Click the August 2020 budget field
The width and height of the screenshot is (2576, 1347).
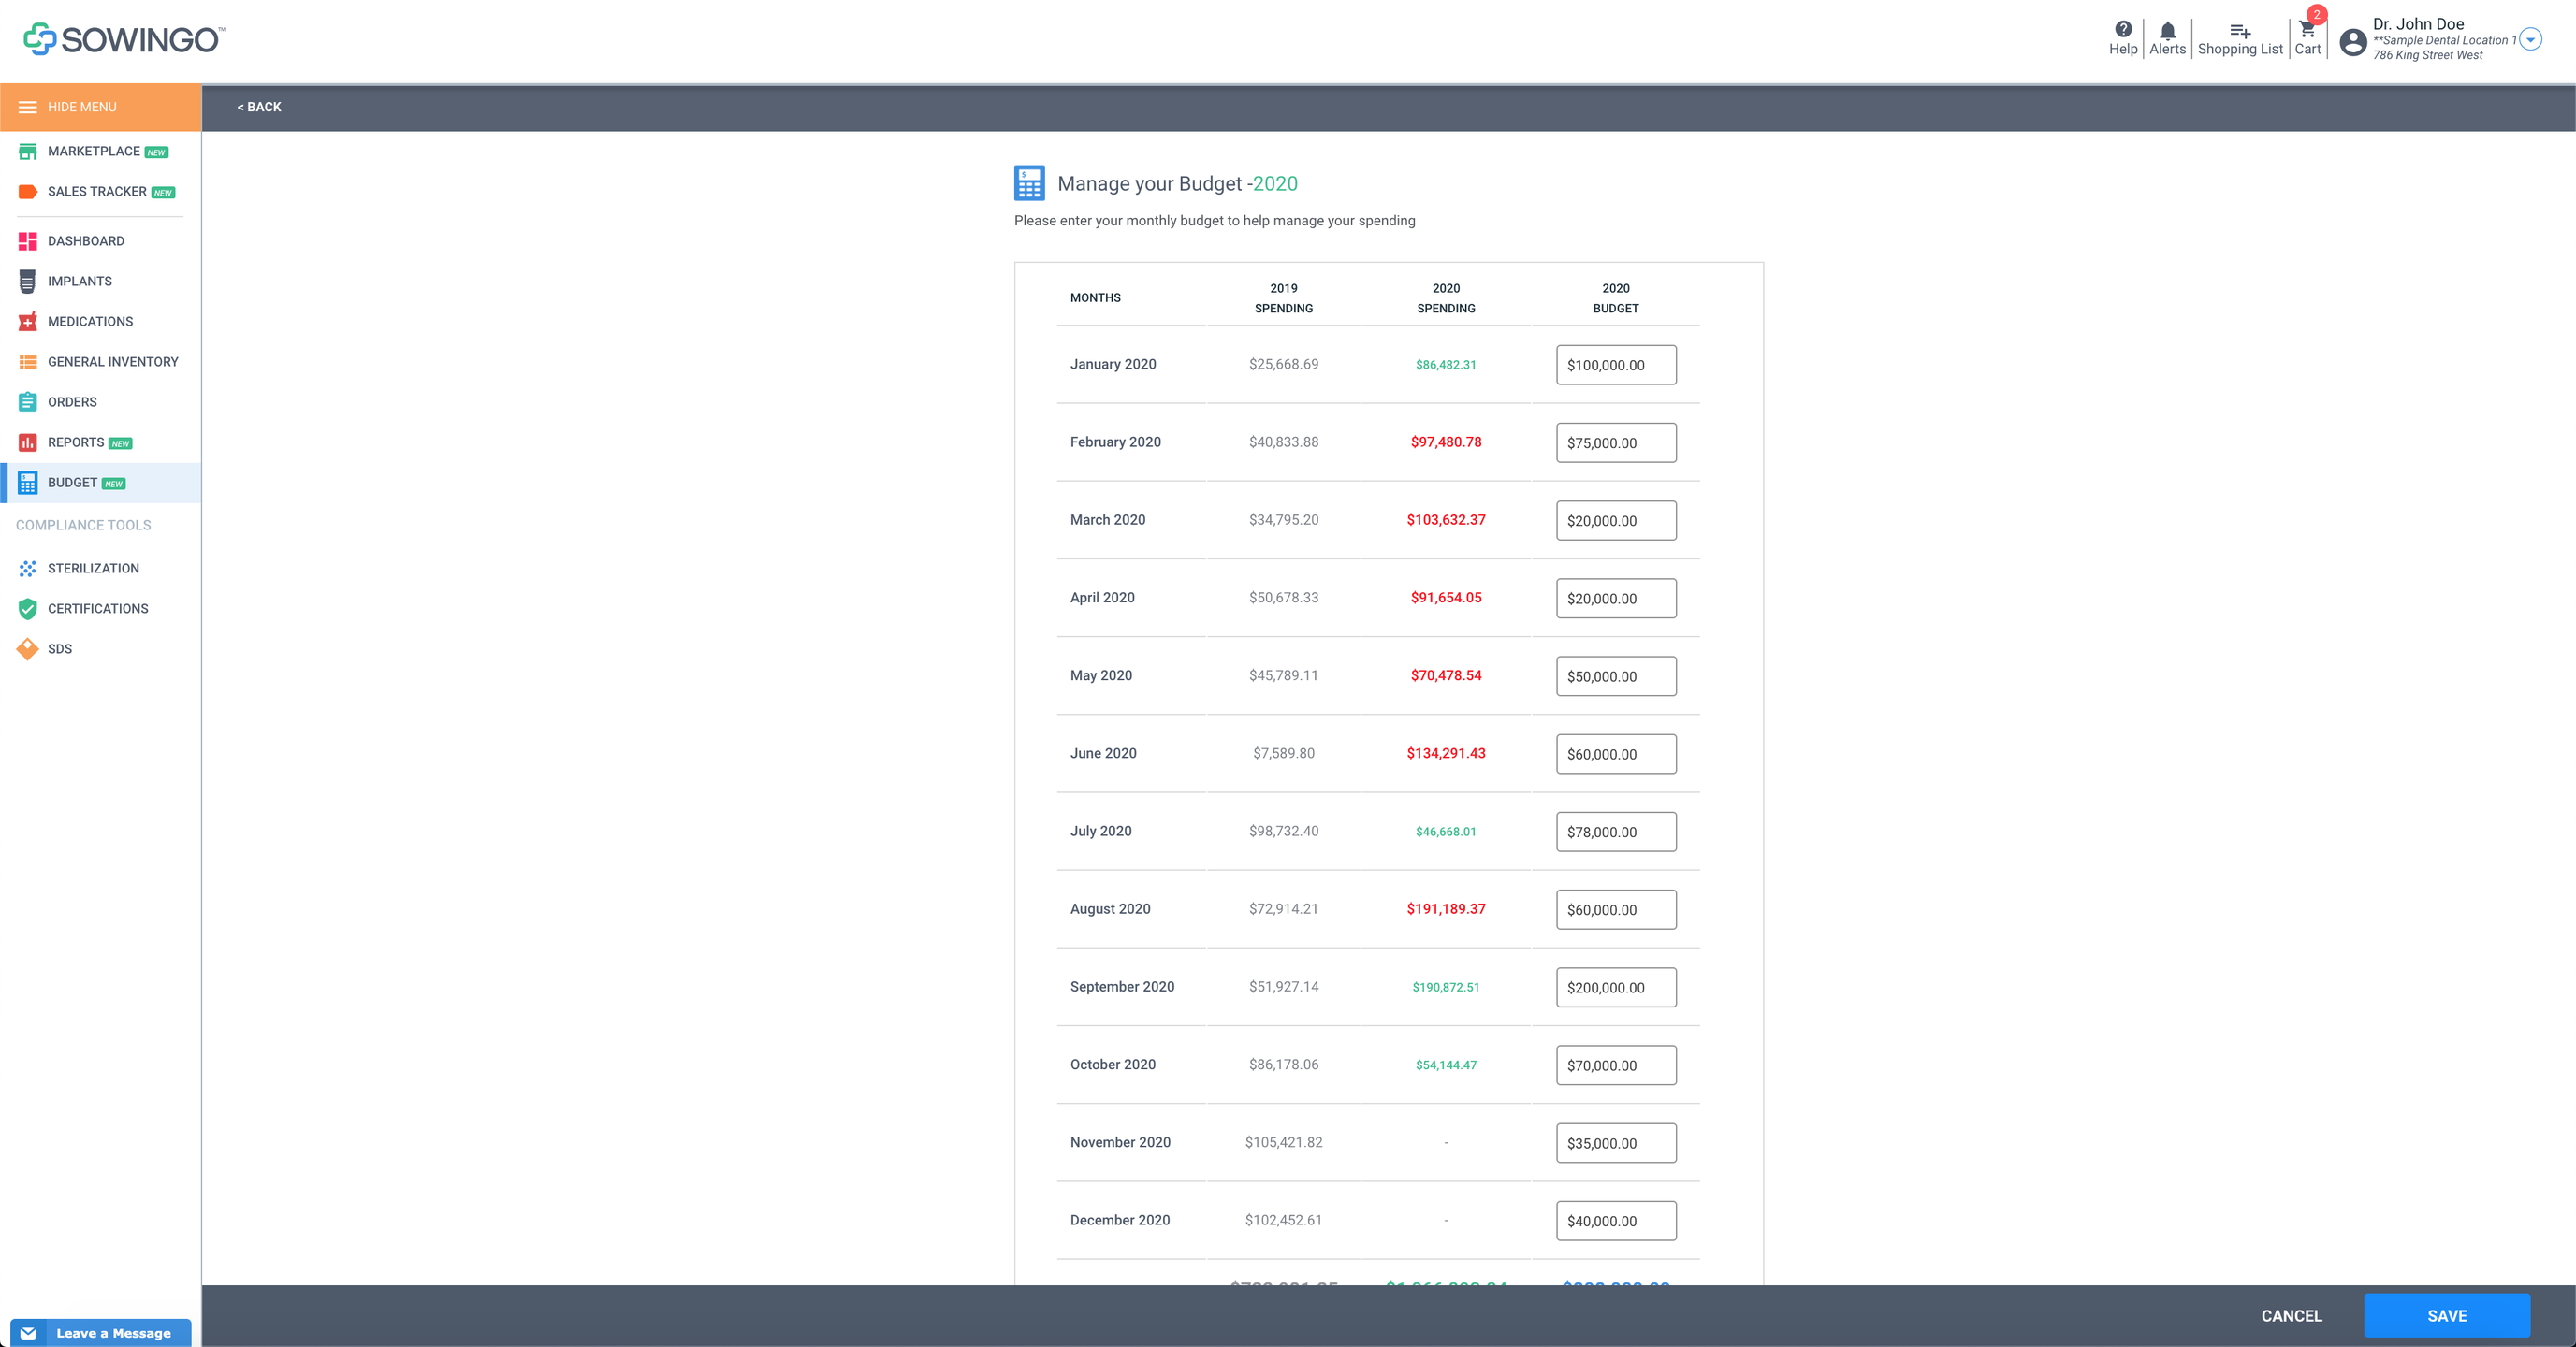pyautogui.click(x=1616, y=910)
